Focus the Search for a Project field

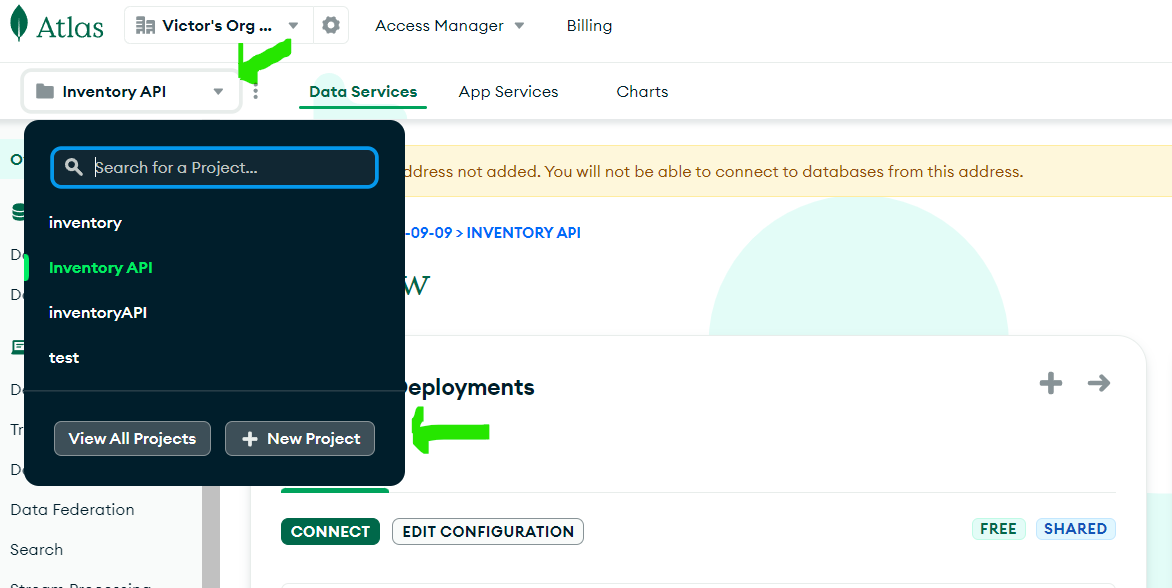(x=215, y=167)
